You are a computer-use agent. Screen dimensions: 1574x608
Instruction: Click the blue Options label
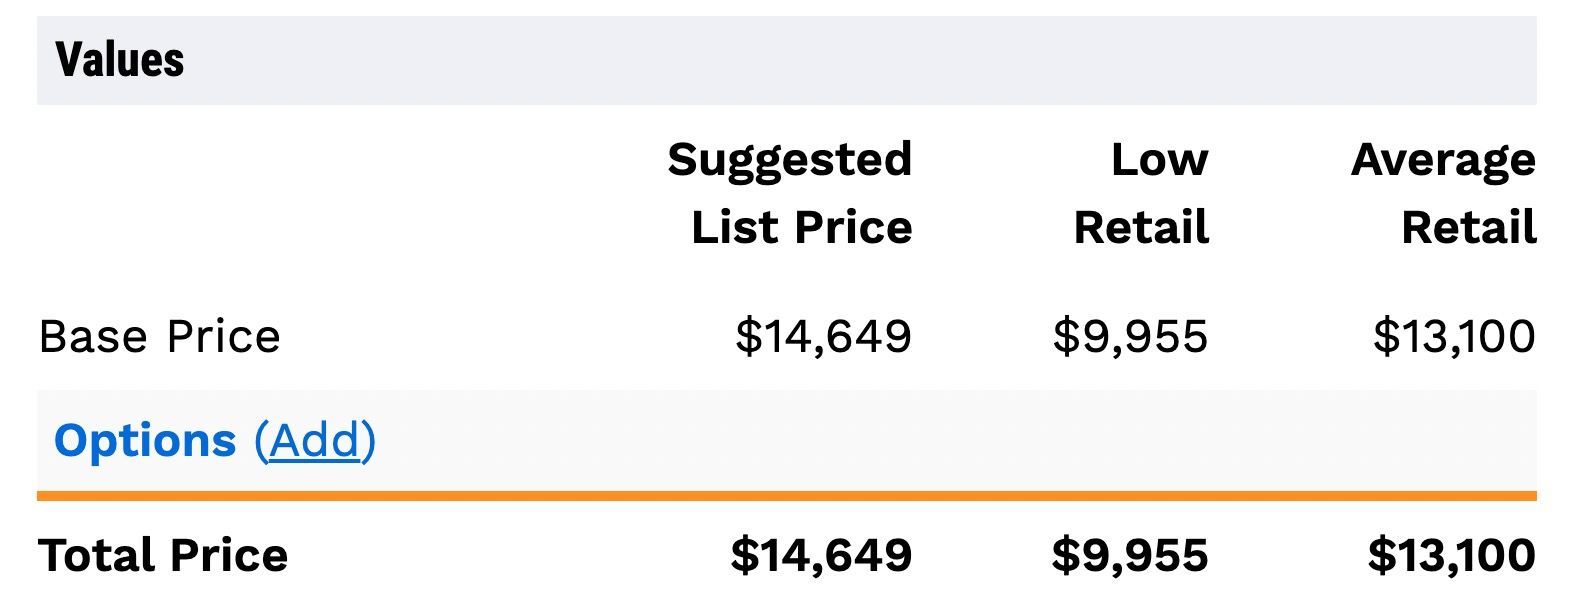click(x=144, y=441)
